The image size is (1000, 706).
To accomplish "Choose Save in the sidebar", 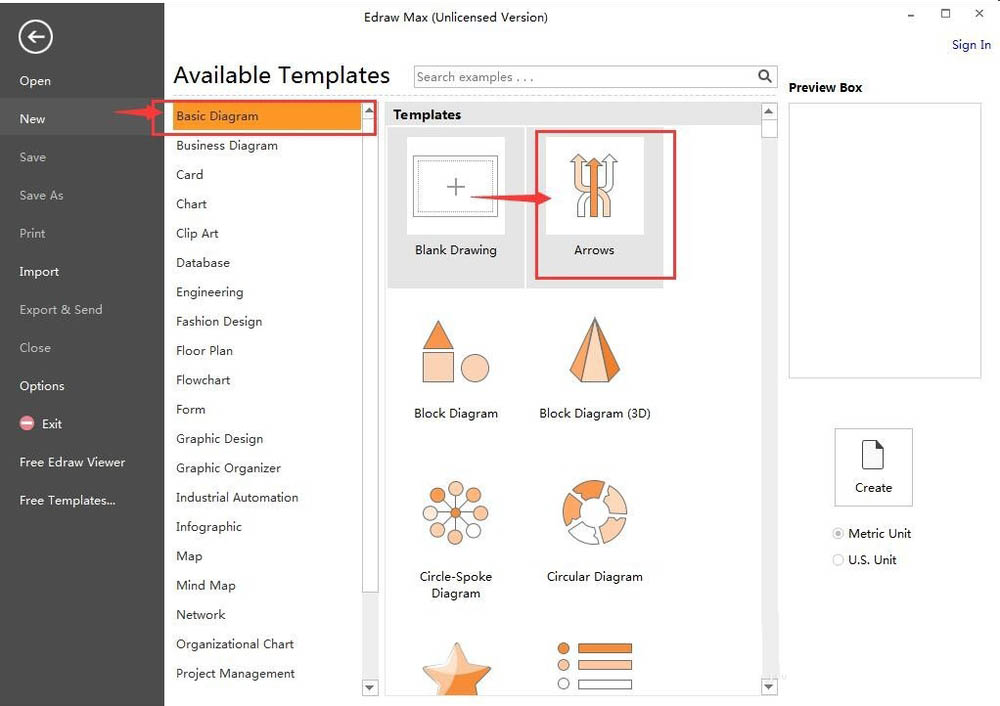I will coord(33,157).
